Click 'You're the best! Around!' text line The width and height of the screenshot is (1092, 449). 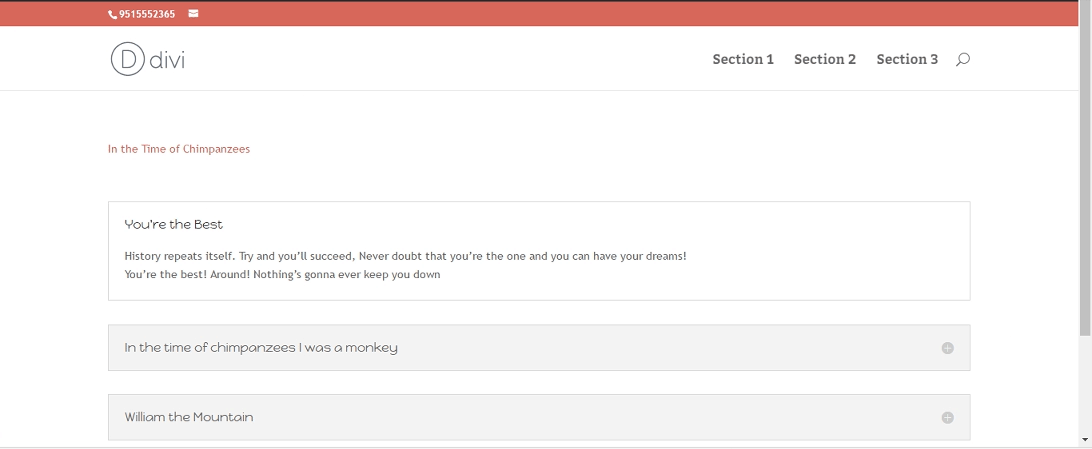tap(282, 274)
